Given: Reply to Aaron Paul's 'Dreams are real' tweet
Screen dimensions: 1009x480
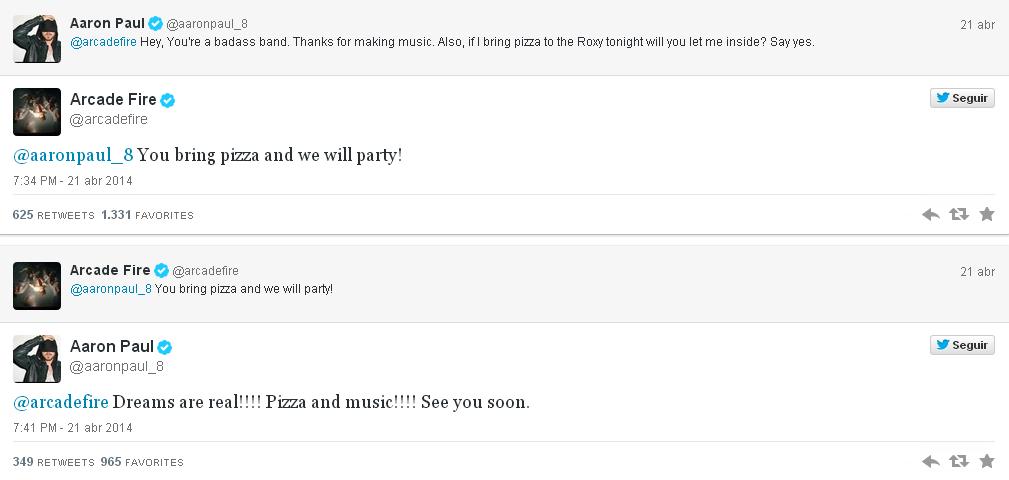Looking at the screenshot, I should [x=930, y=461].
